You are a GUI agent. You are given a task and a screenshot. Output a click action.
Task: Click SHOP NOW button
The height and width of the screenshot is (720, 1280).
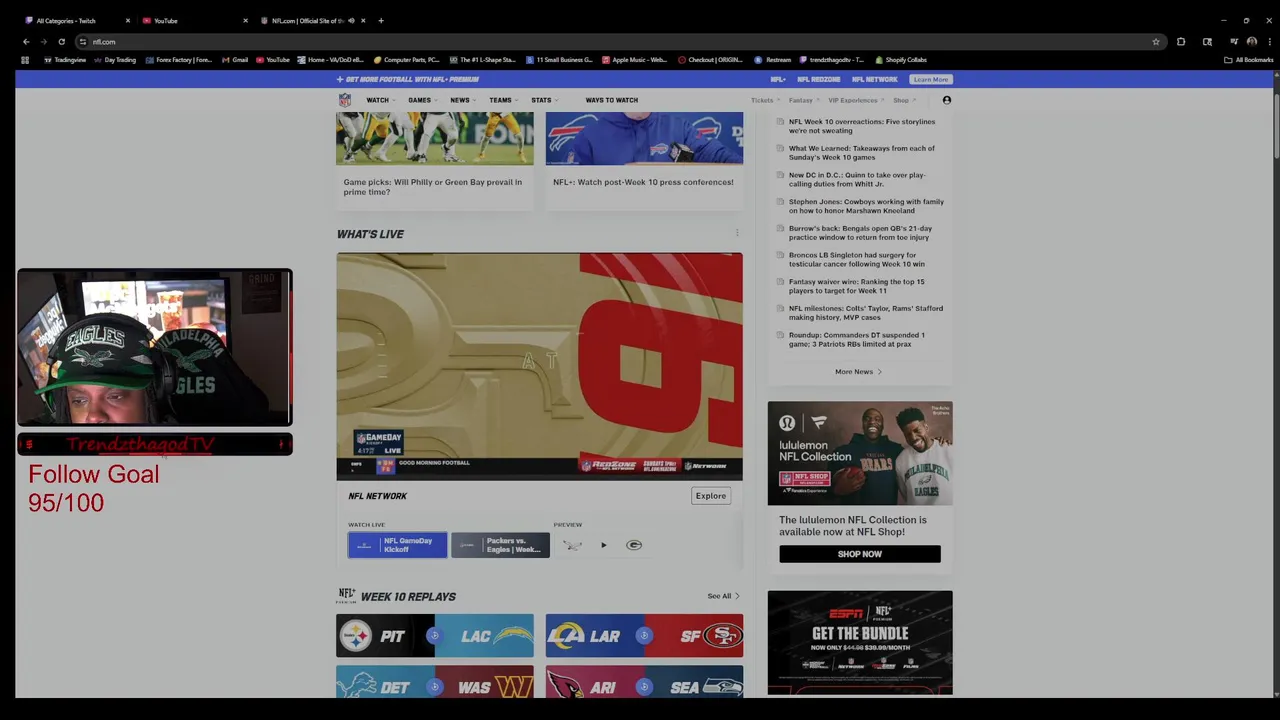pos(860,554)
